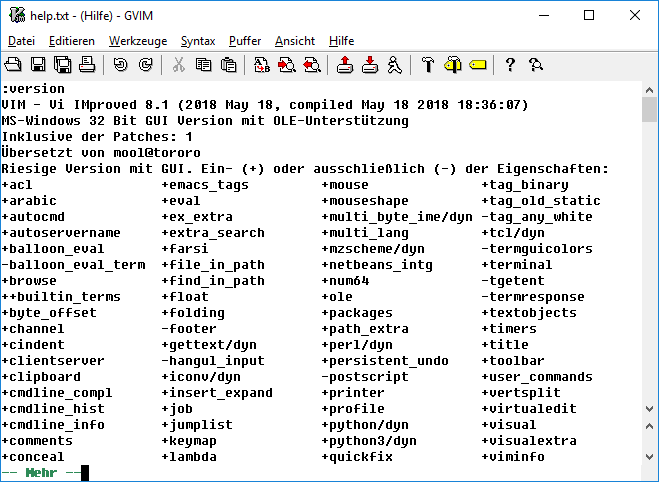
Task: Click the '+tag_binary' feature entry
Action: point(525,184)
